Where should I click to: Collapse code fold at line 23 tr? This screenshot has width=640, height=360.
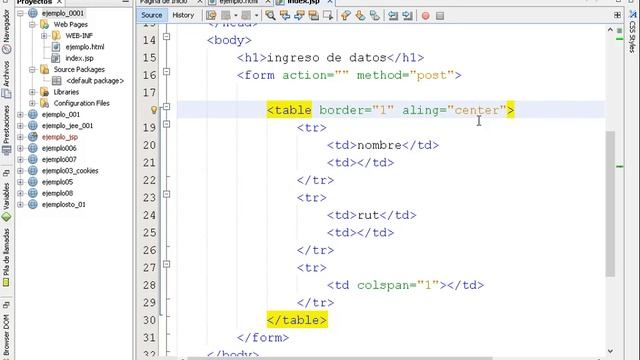[x=167, y=194]
